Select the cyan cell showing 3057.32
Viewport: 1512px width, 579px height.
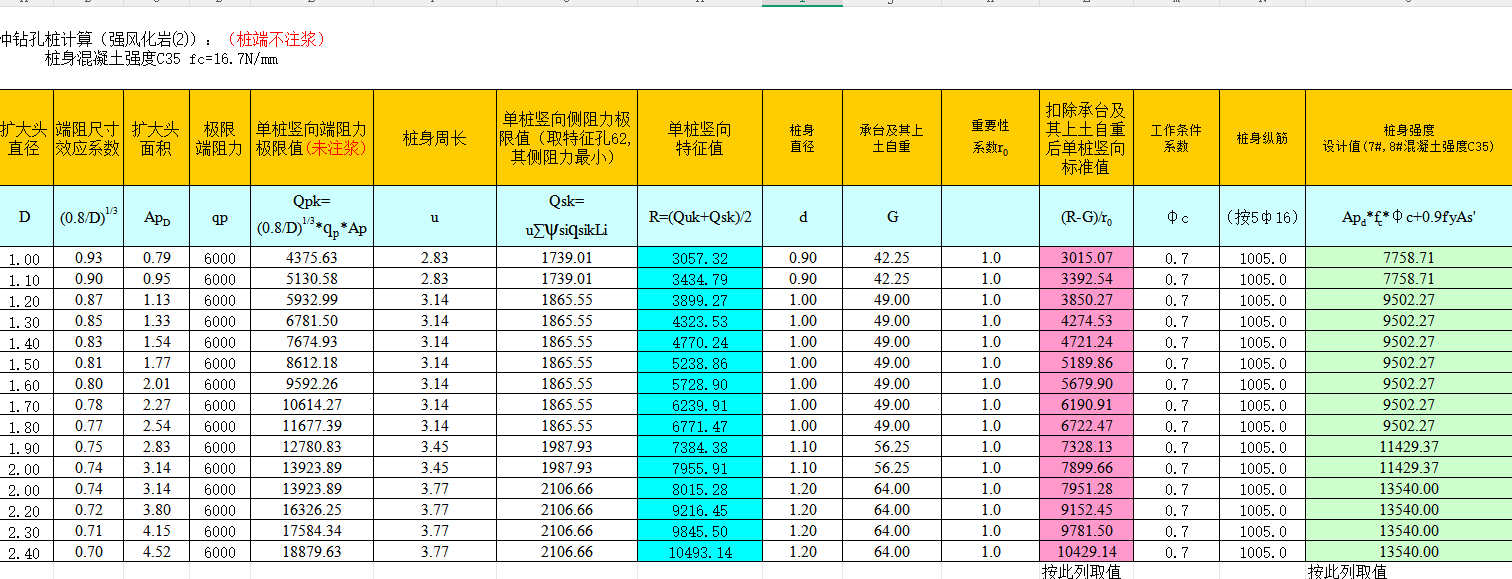click(x=699, y=258)
